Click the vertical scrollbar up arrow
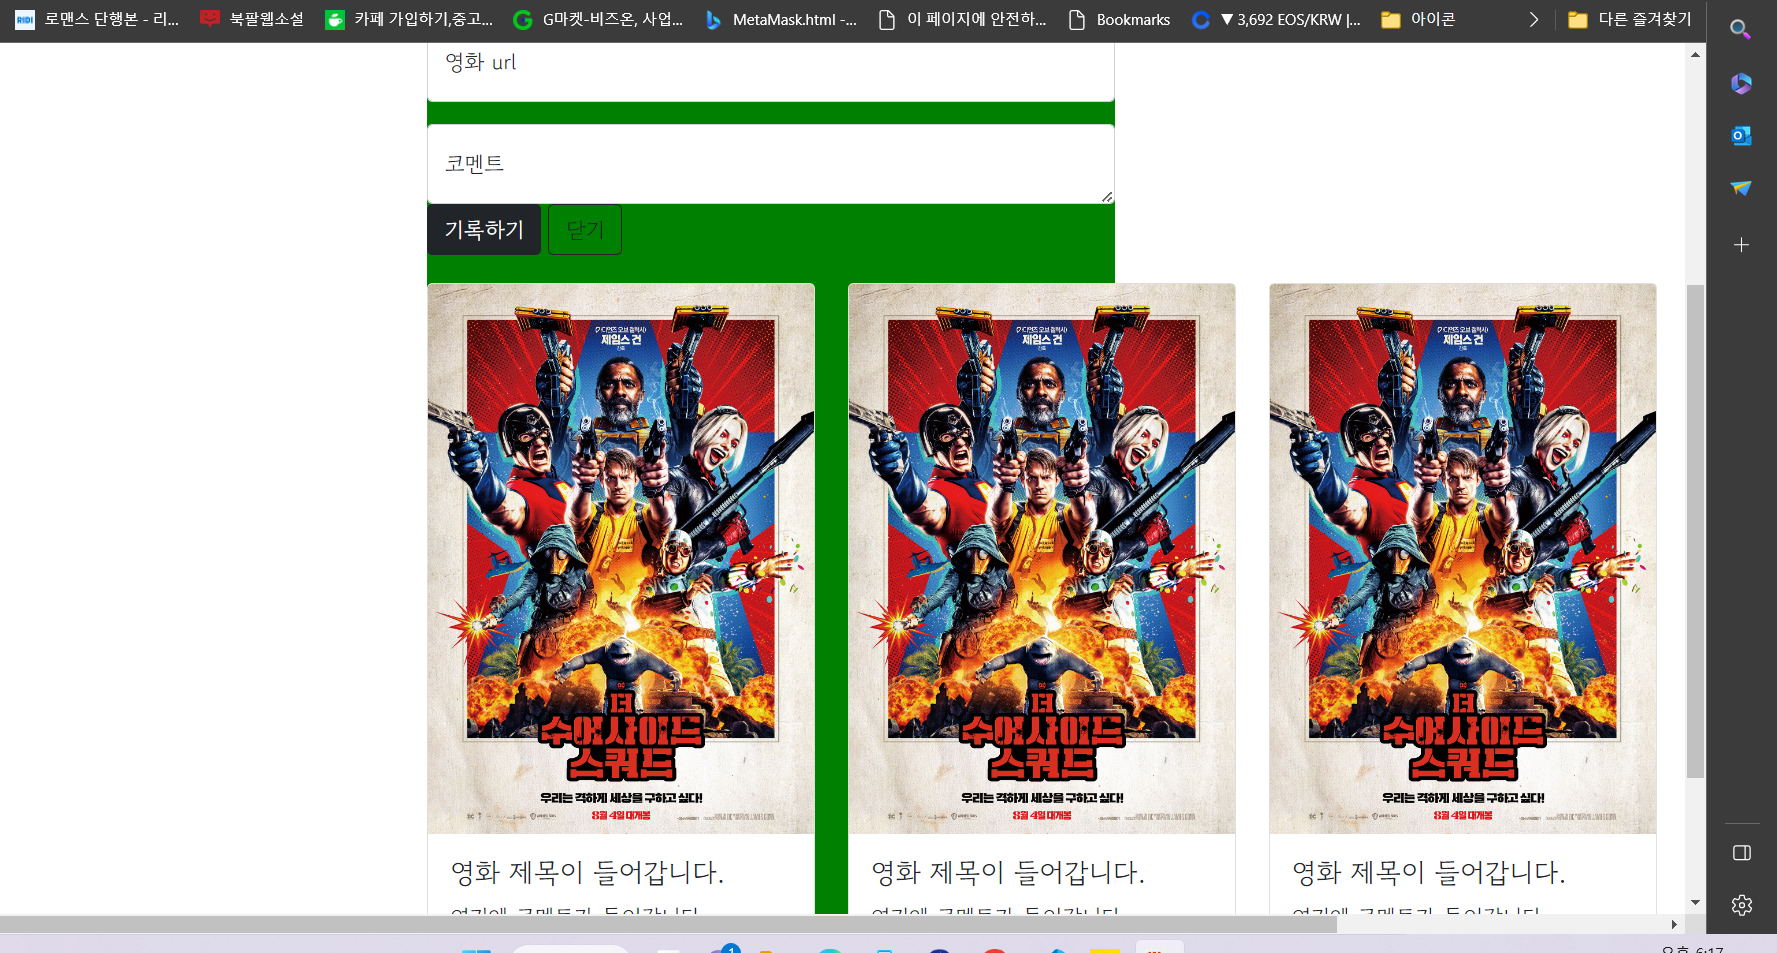 pyautogui.click(x=1695, y=54)
